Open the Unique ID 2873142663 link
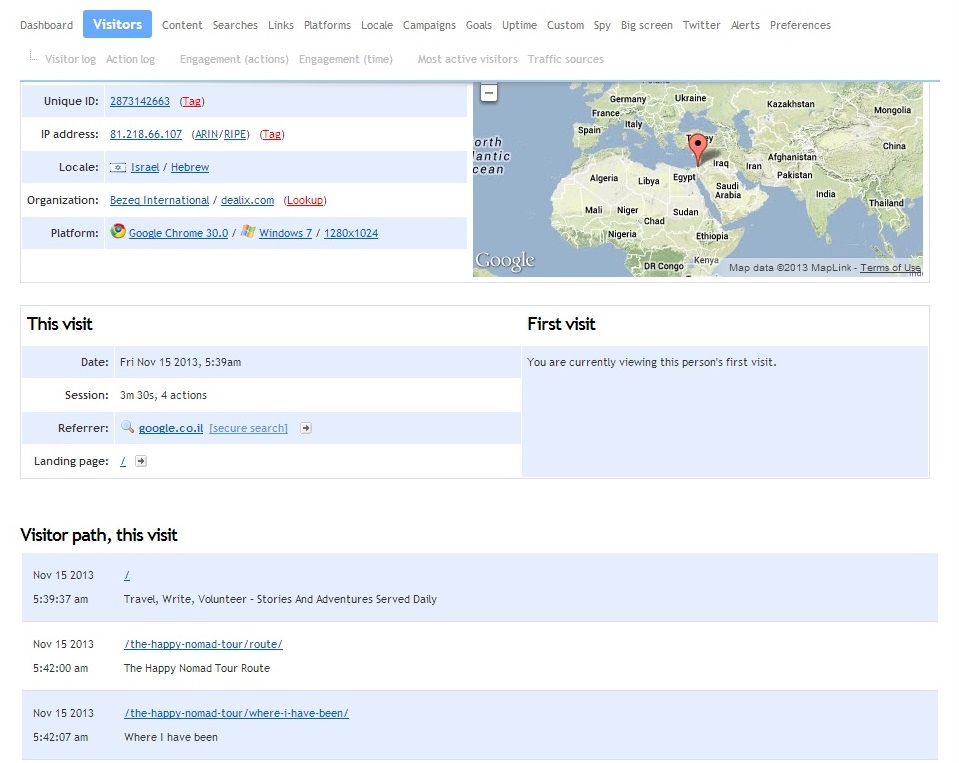The width and height of the screenshot is (959, 763). 140,101
